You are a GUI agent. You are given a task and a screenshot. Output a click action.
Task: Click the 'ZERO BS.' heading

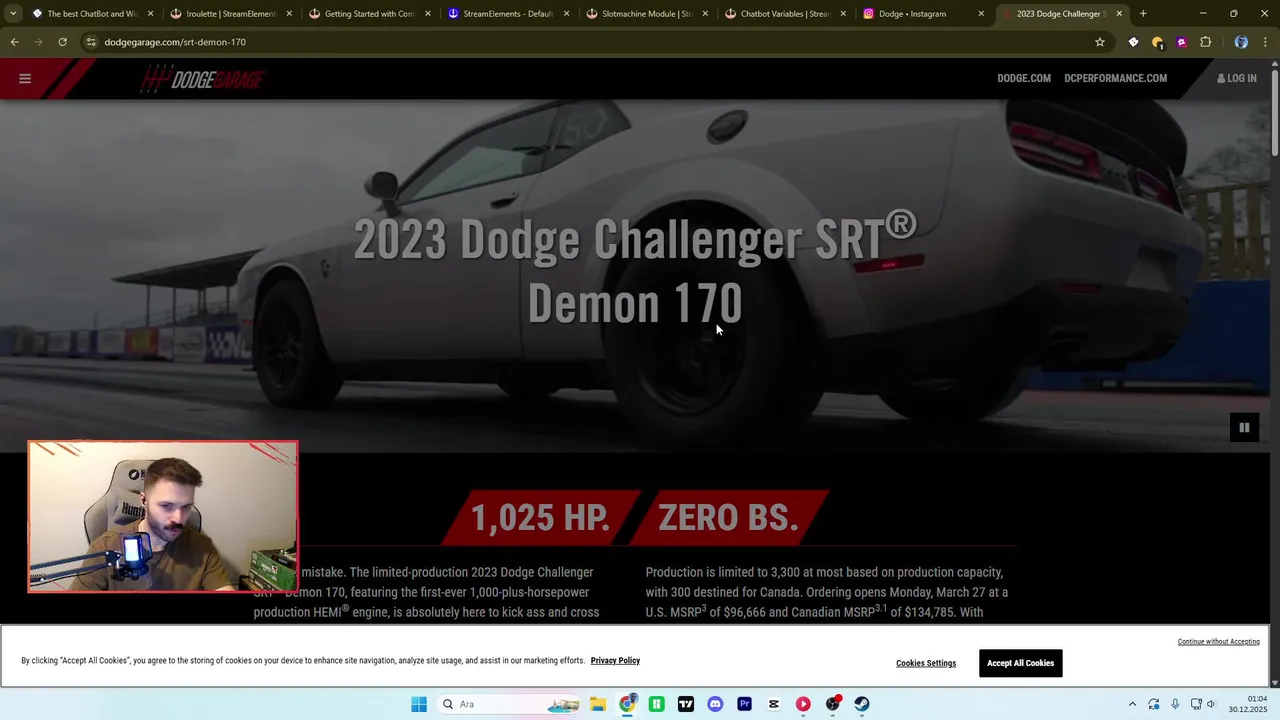coord(728,518)
